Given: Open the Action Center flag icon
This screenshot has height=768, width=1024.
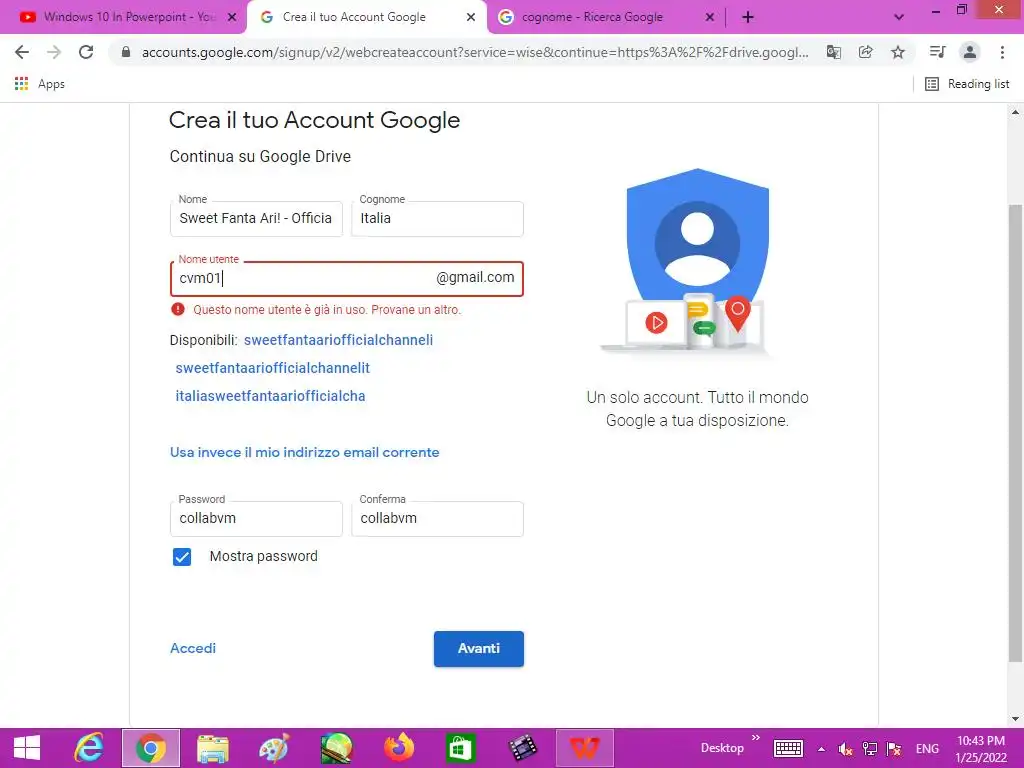Looking at the screenshot, I should (894, 749).
